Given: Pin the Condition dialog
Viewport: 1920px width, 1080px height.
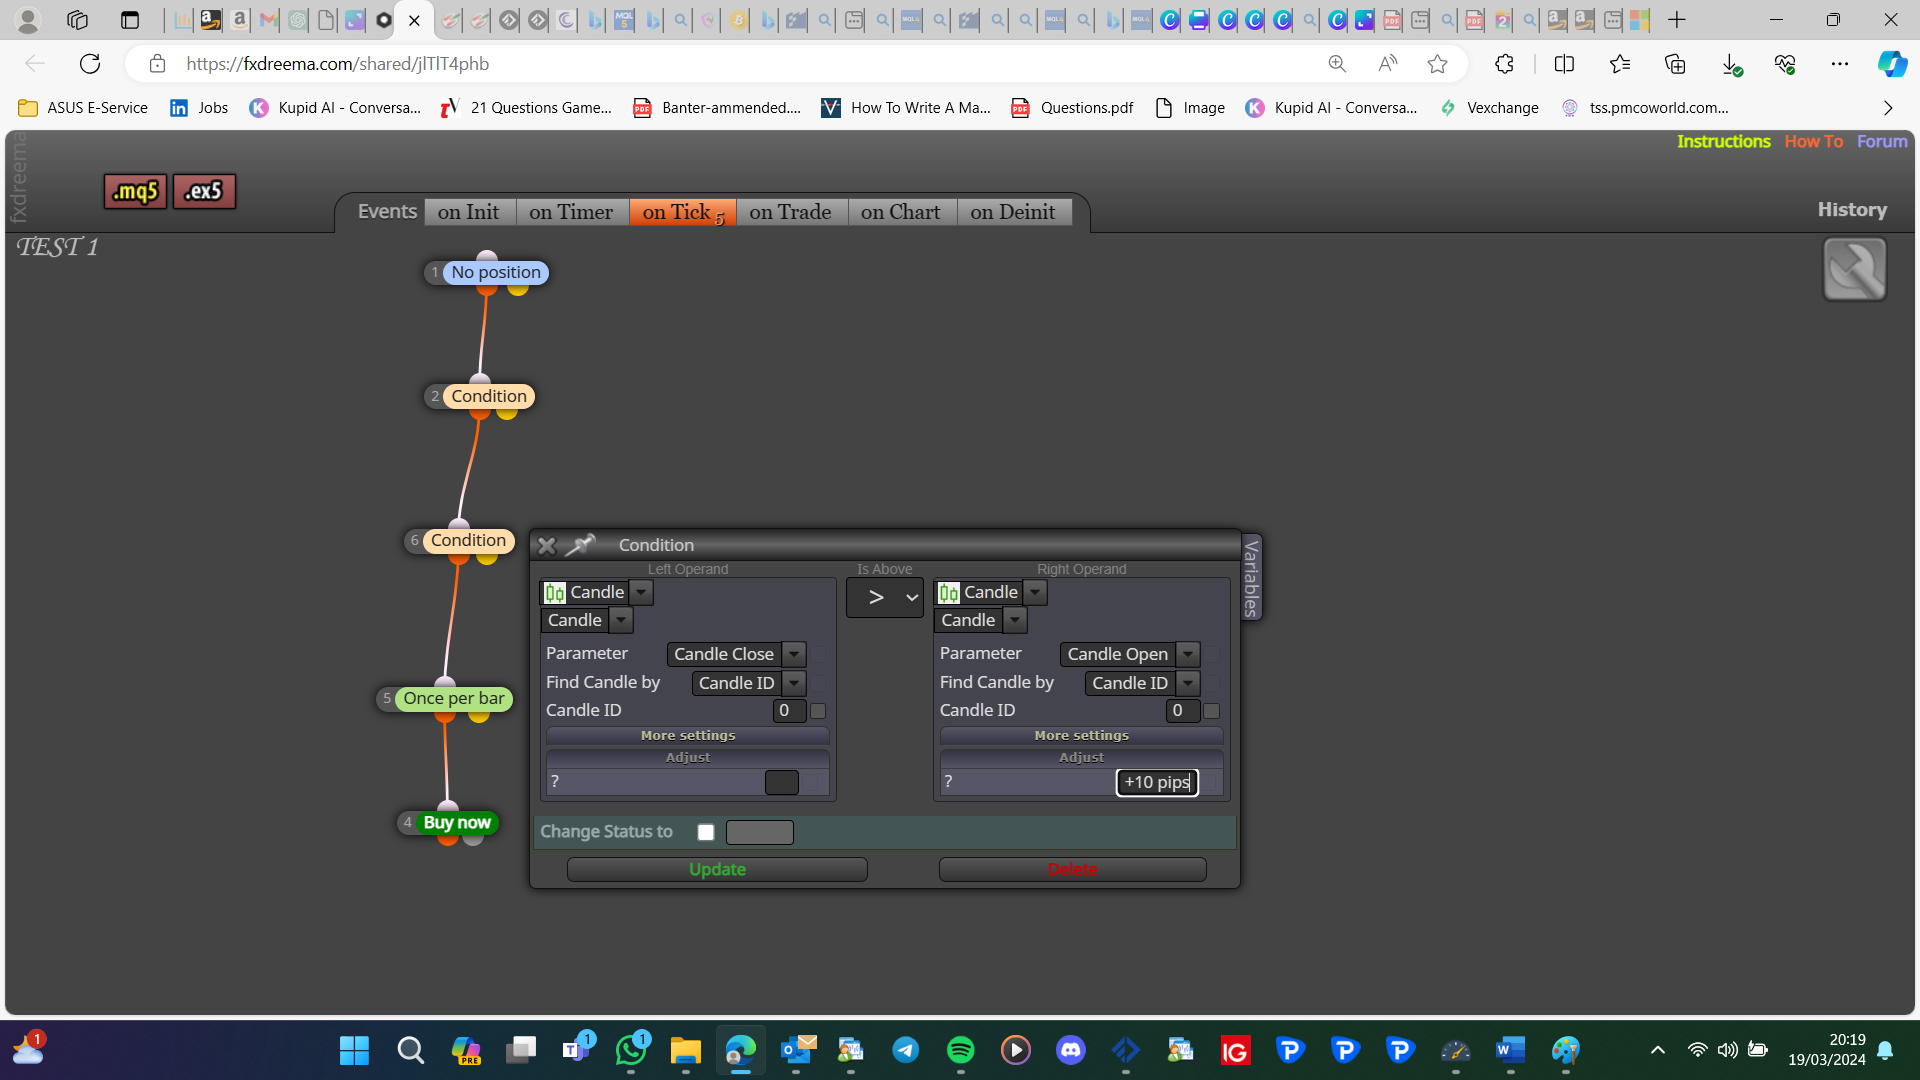Looking at the screenshot, I should [580, 545].
